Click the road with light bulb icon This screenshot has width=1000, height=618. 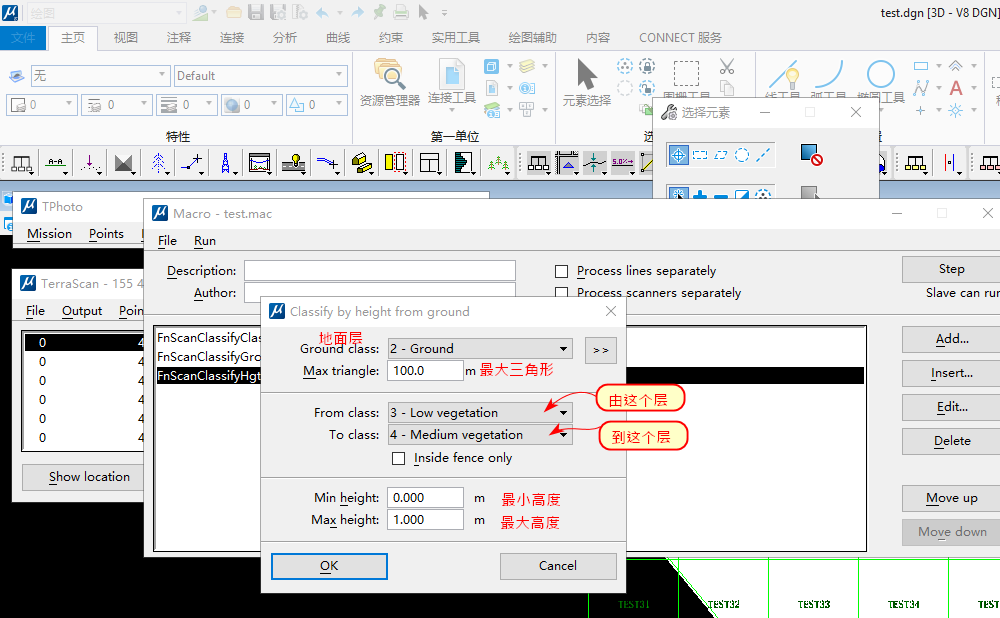(x=293, y=164)
